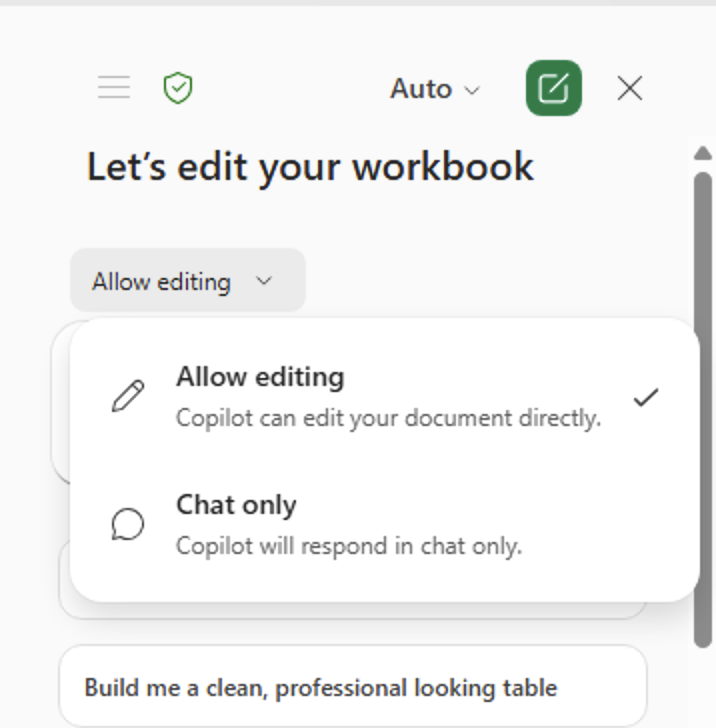Select 'Build me a clean, professional looking table' suggestion
This screenshot has width=716, height=728.
(320, 688)
